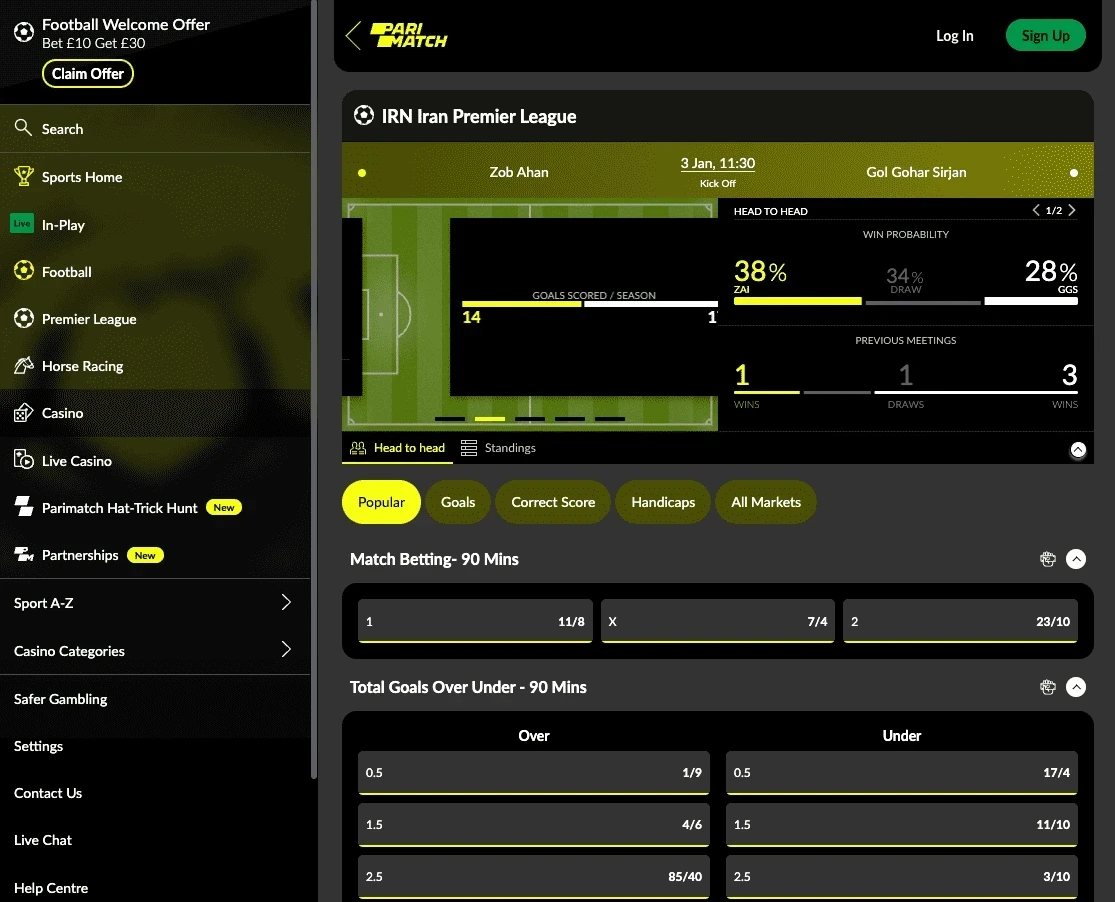Collapse Total Goals Over Under section
1115x902 pixels.
[x=1076, y=687]
